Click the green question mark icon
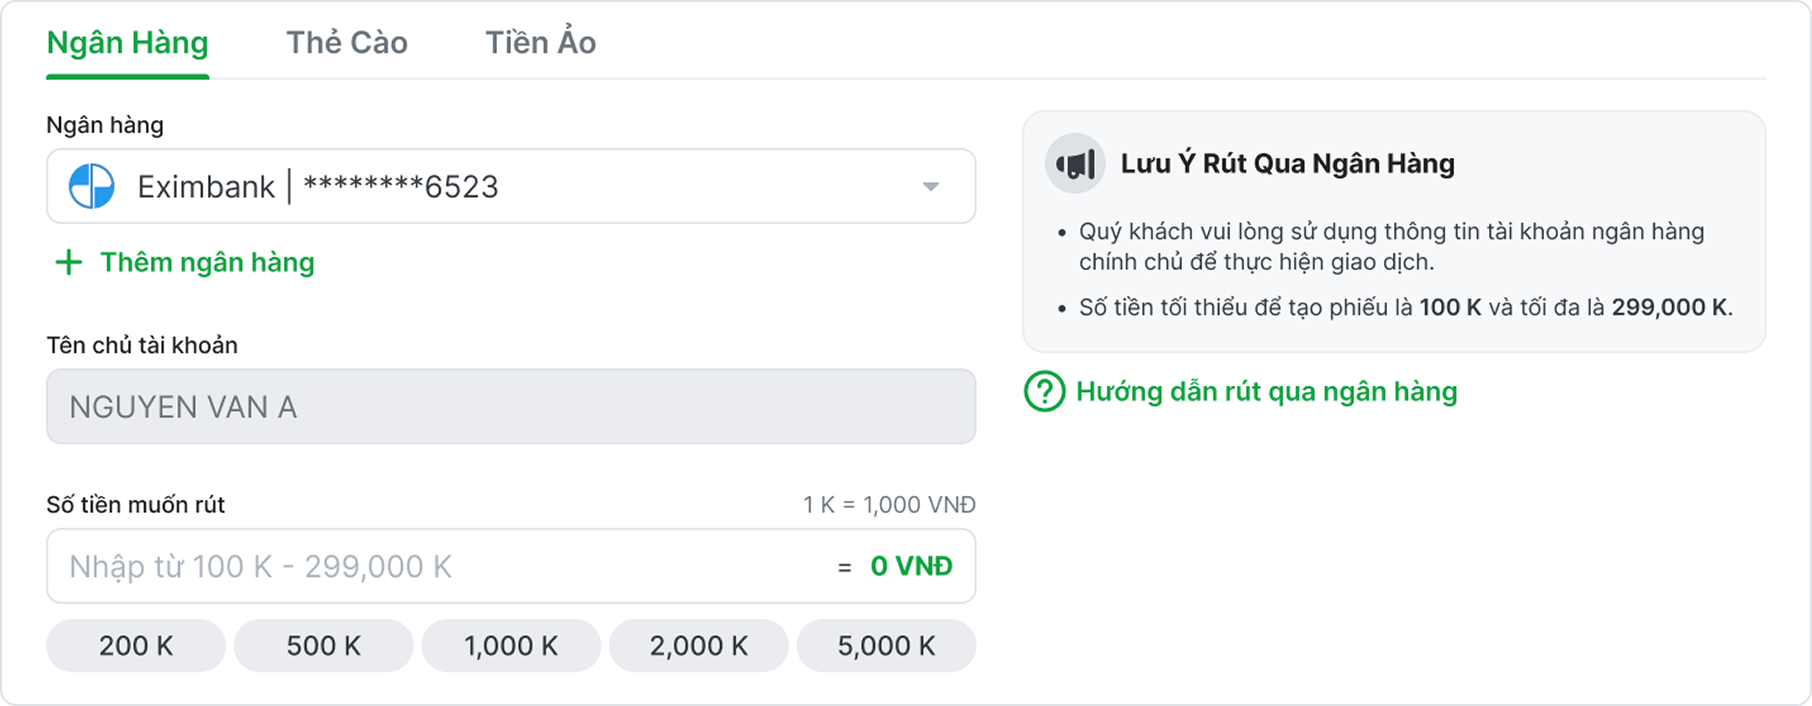Screen dimensions: 1812x706 coord(1044,392)
